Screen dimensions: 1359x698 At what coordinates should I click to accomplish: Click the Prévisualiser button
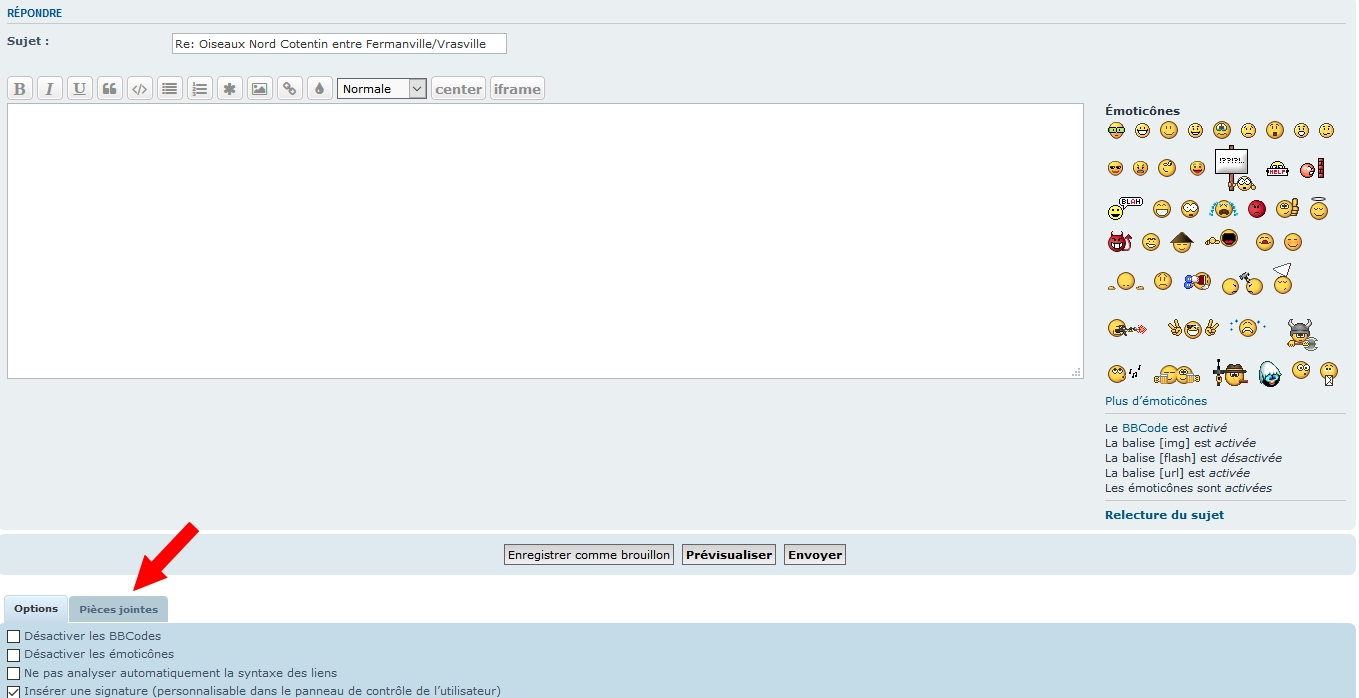click(x=729, y=555)
